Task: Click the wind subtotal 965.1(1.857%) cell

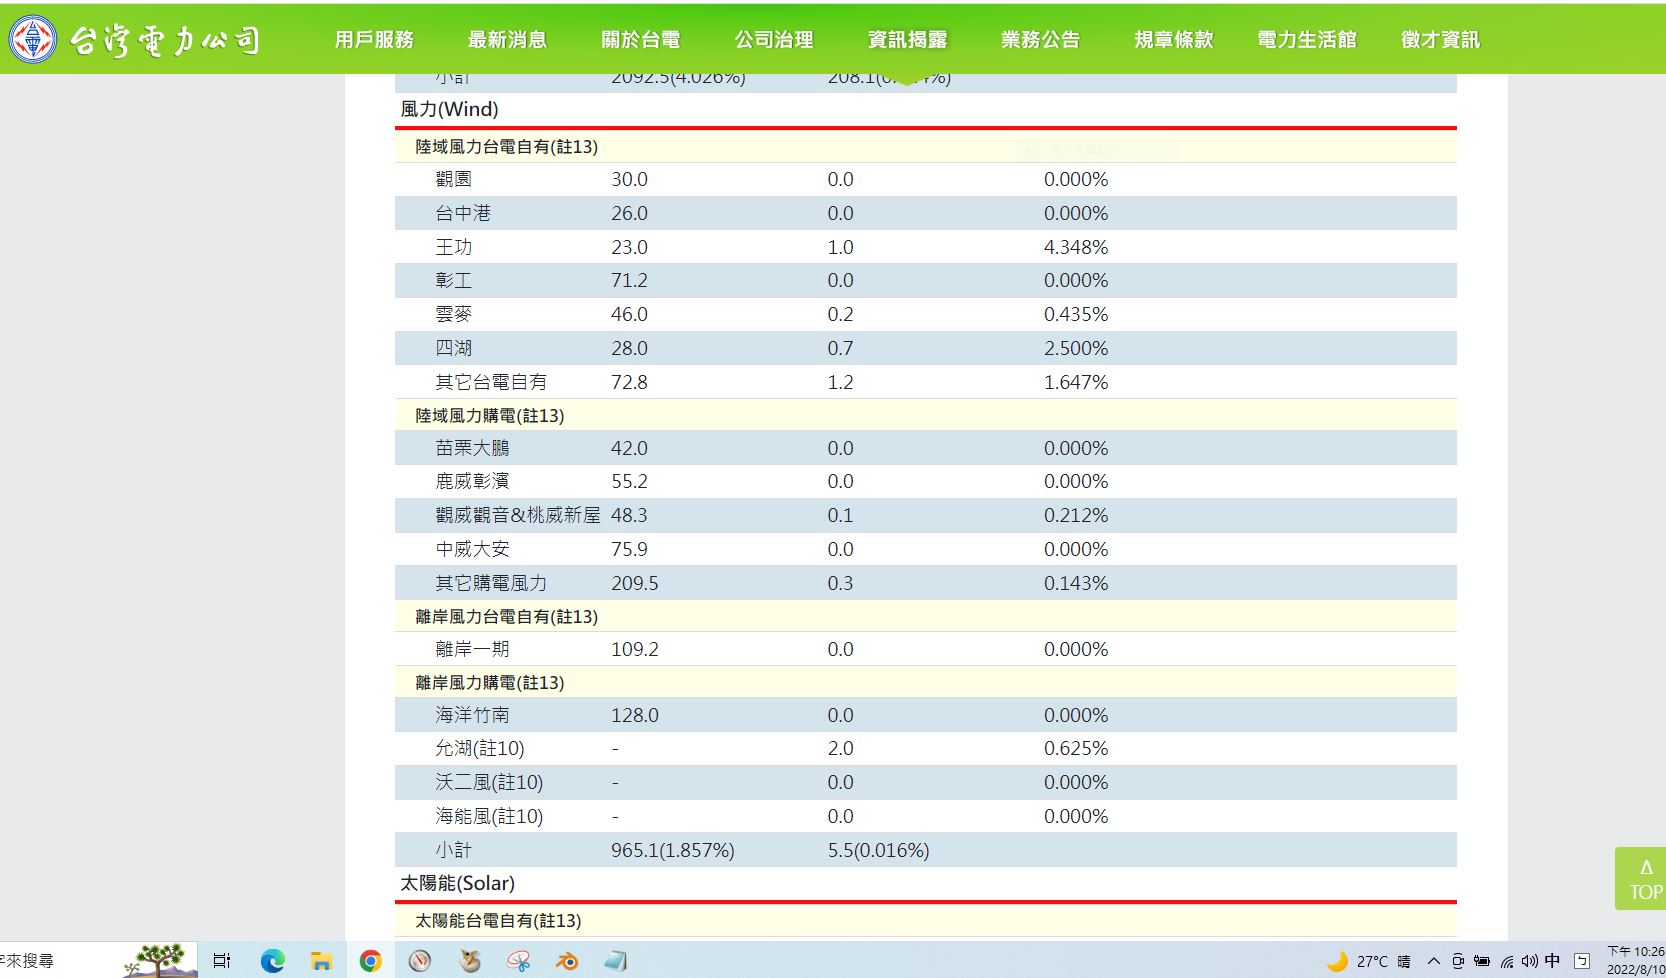Action: click(x=673, y=850)
